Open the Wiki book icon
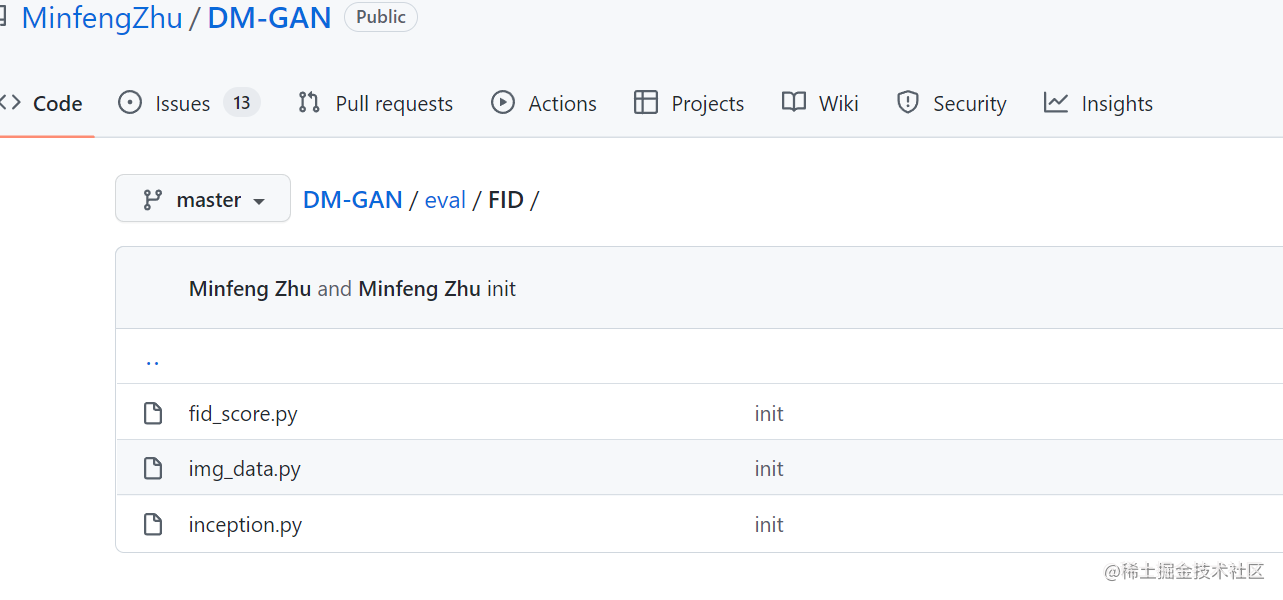This screenshot has width=1283, height=600. pos(793,103)
